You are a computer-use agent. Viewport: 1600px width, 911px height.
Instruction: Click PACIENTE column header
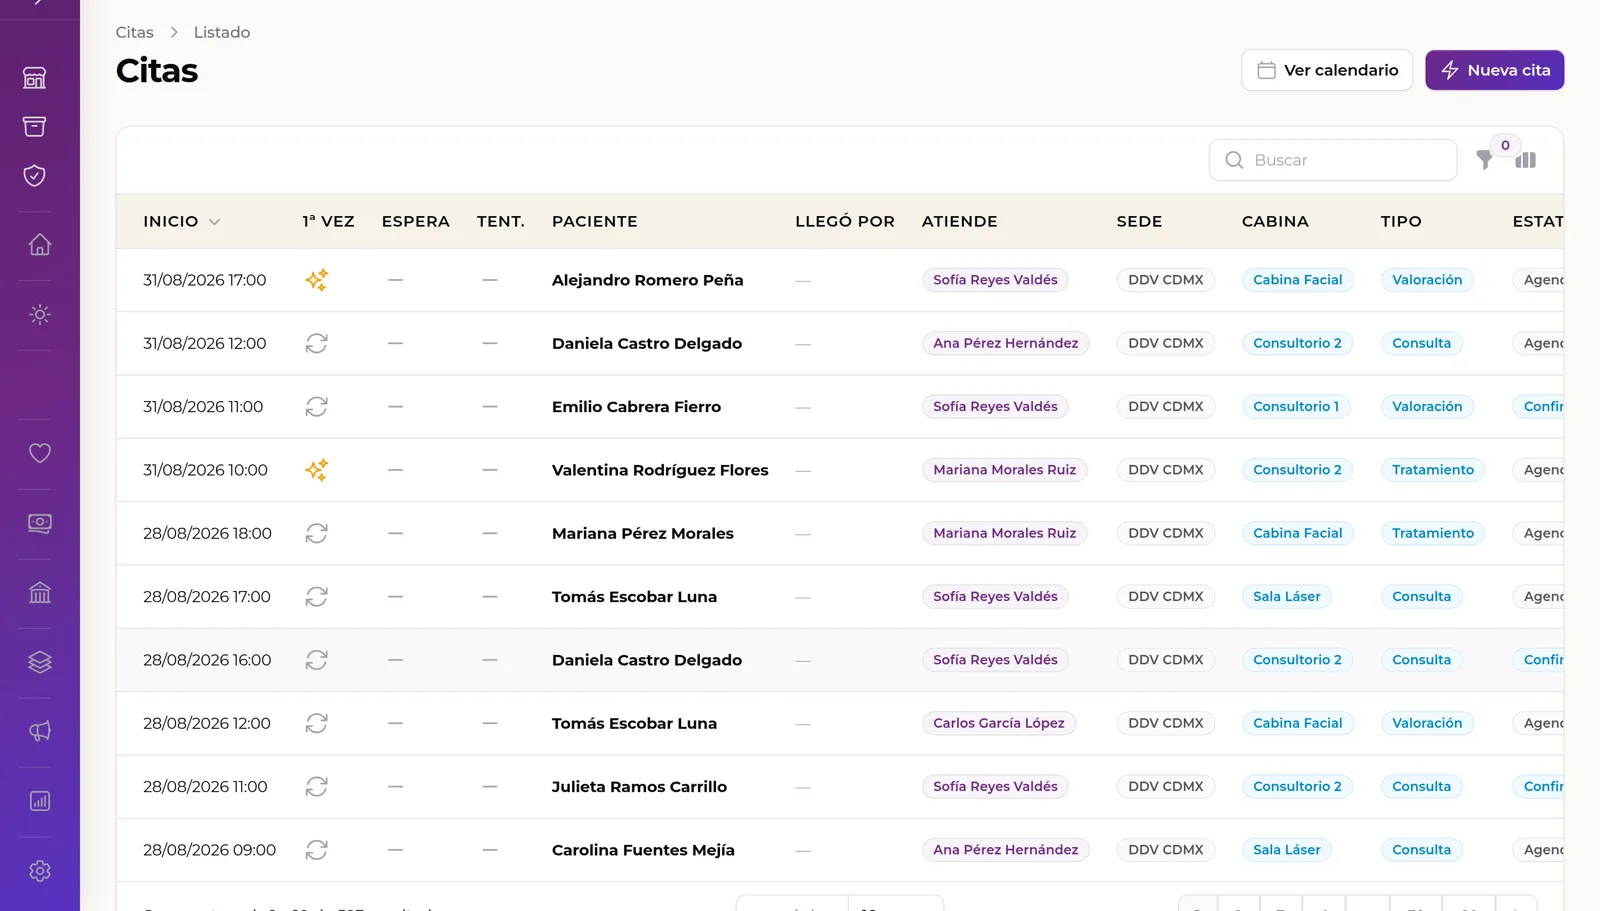point(595,221)
